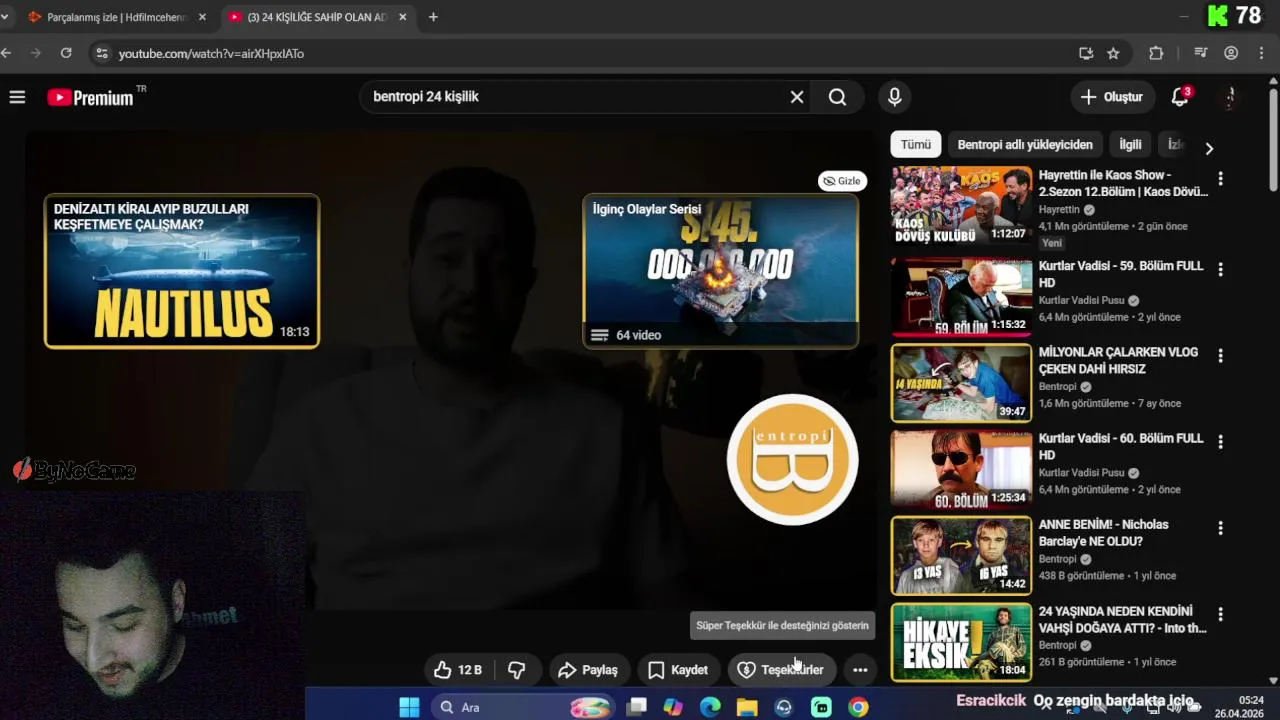Open options for Hayrettin ile Kaos Show video

(1220, 179)
